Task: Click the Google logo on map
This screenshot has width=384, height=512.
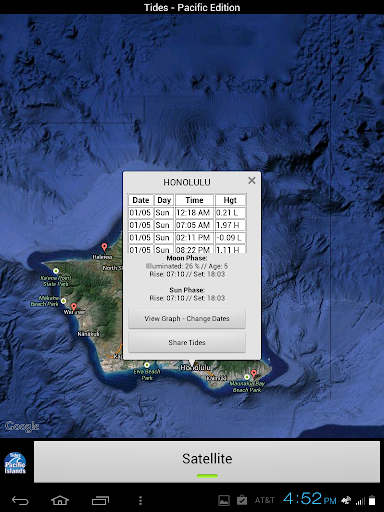Action: pos(22,426)
